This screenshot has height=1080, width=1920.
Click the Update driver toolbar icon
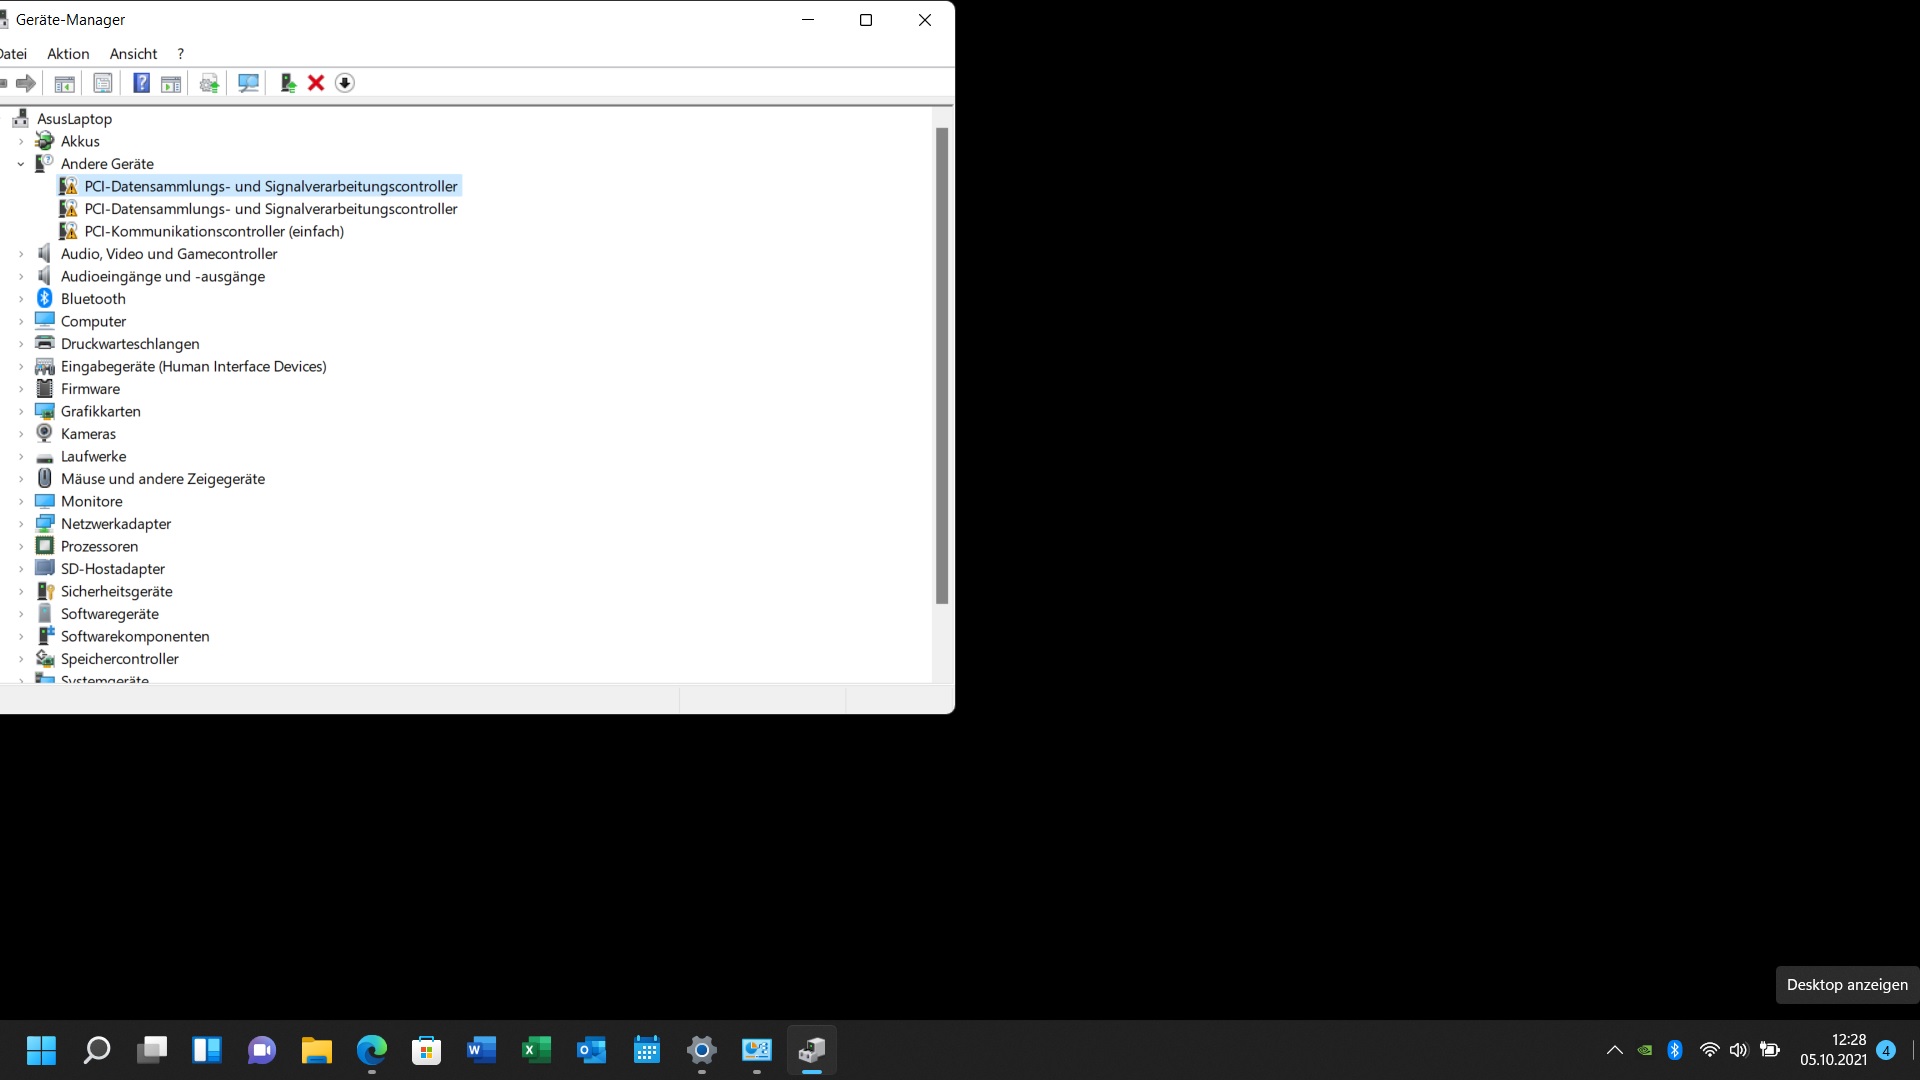point(209,83)
